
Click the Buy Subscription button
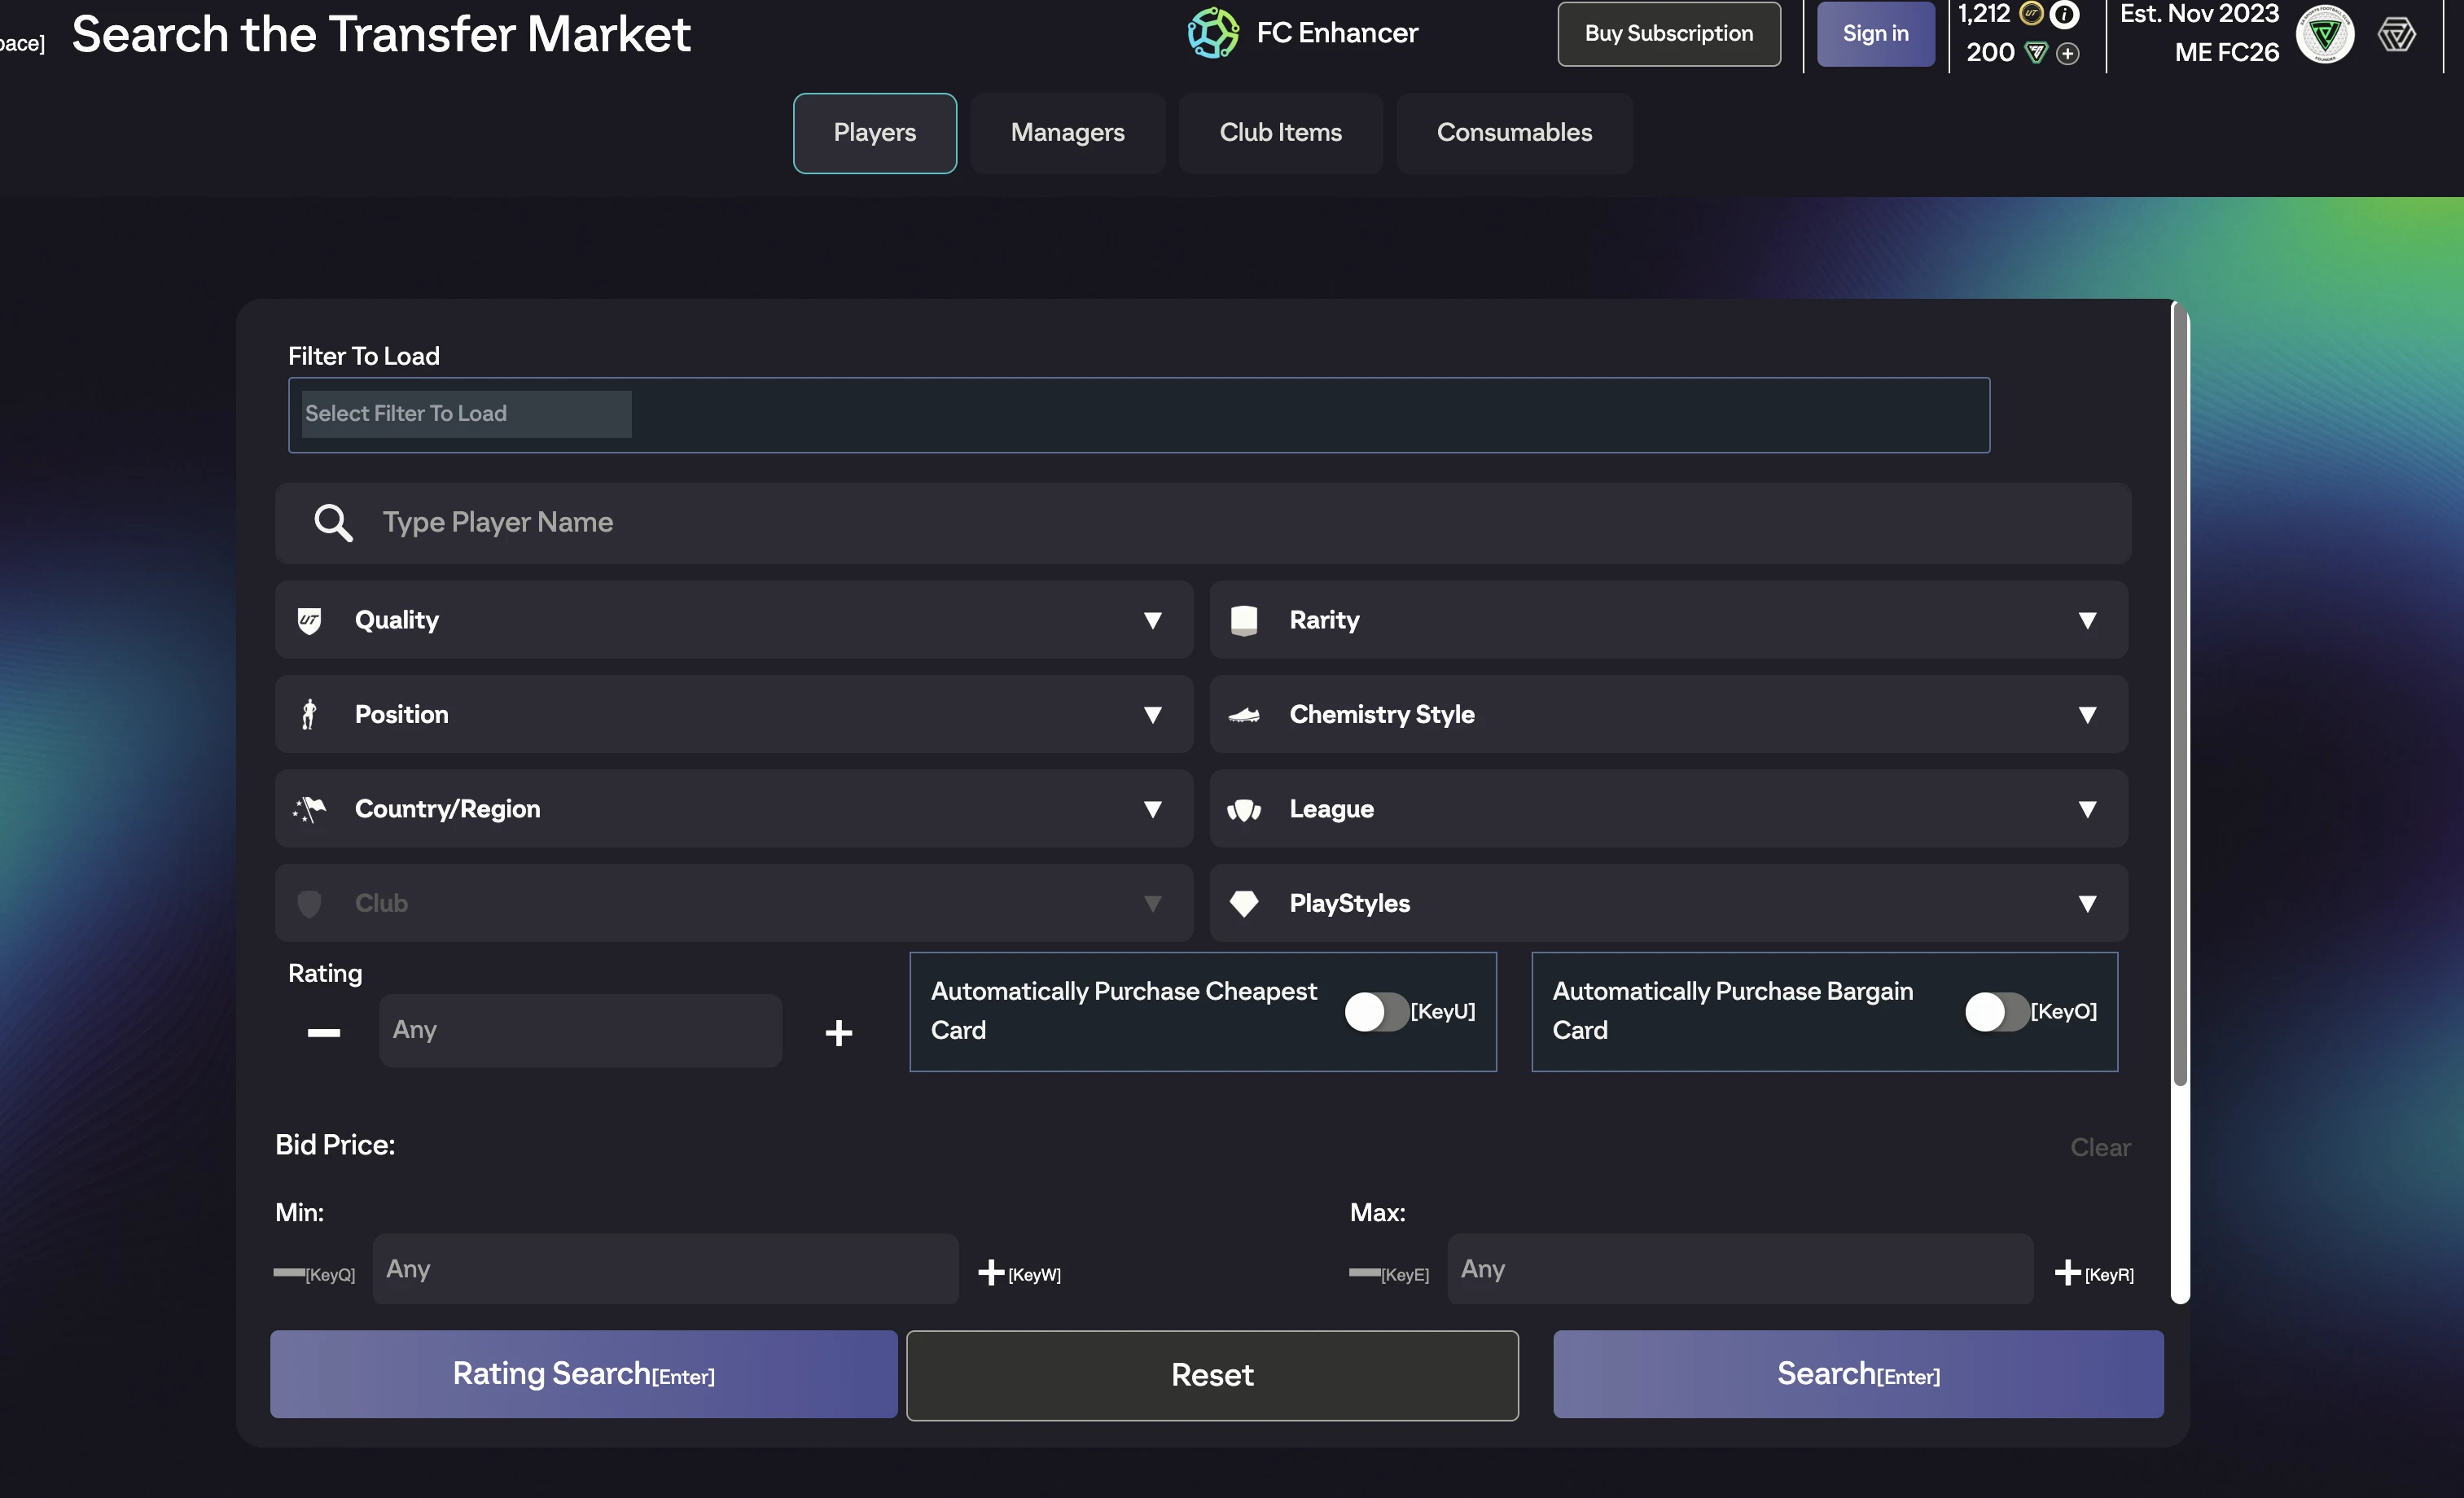point(1668,34)
